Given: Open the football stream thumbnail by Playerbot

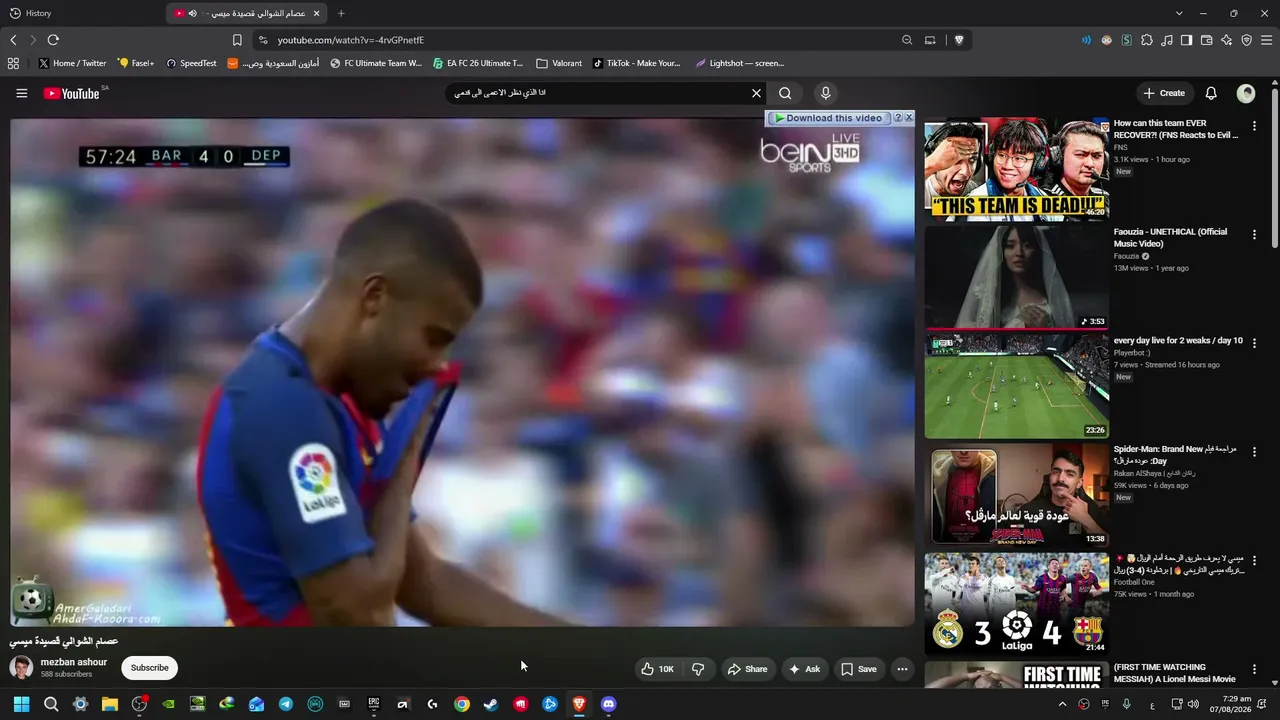Looking at the screenshot, I should (x=1016, y=386).
